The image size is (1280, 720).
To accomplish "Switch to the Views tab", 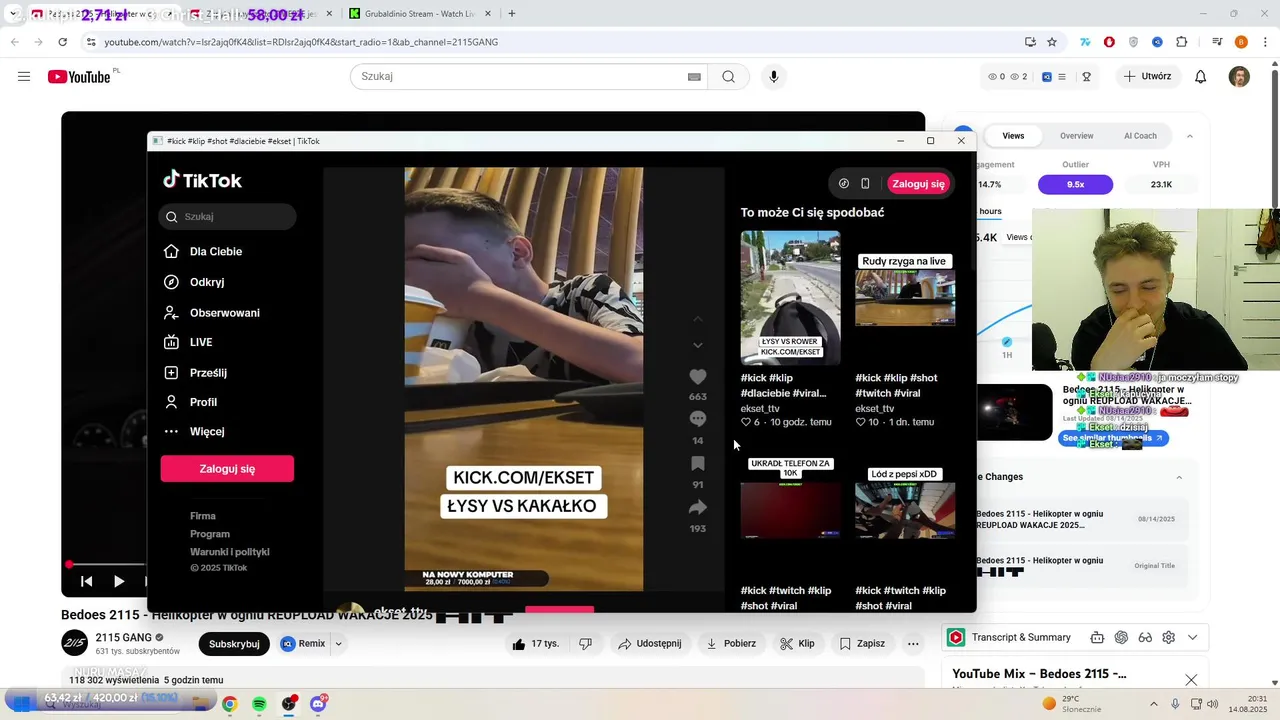I will coord(1013,136).
